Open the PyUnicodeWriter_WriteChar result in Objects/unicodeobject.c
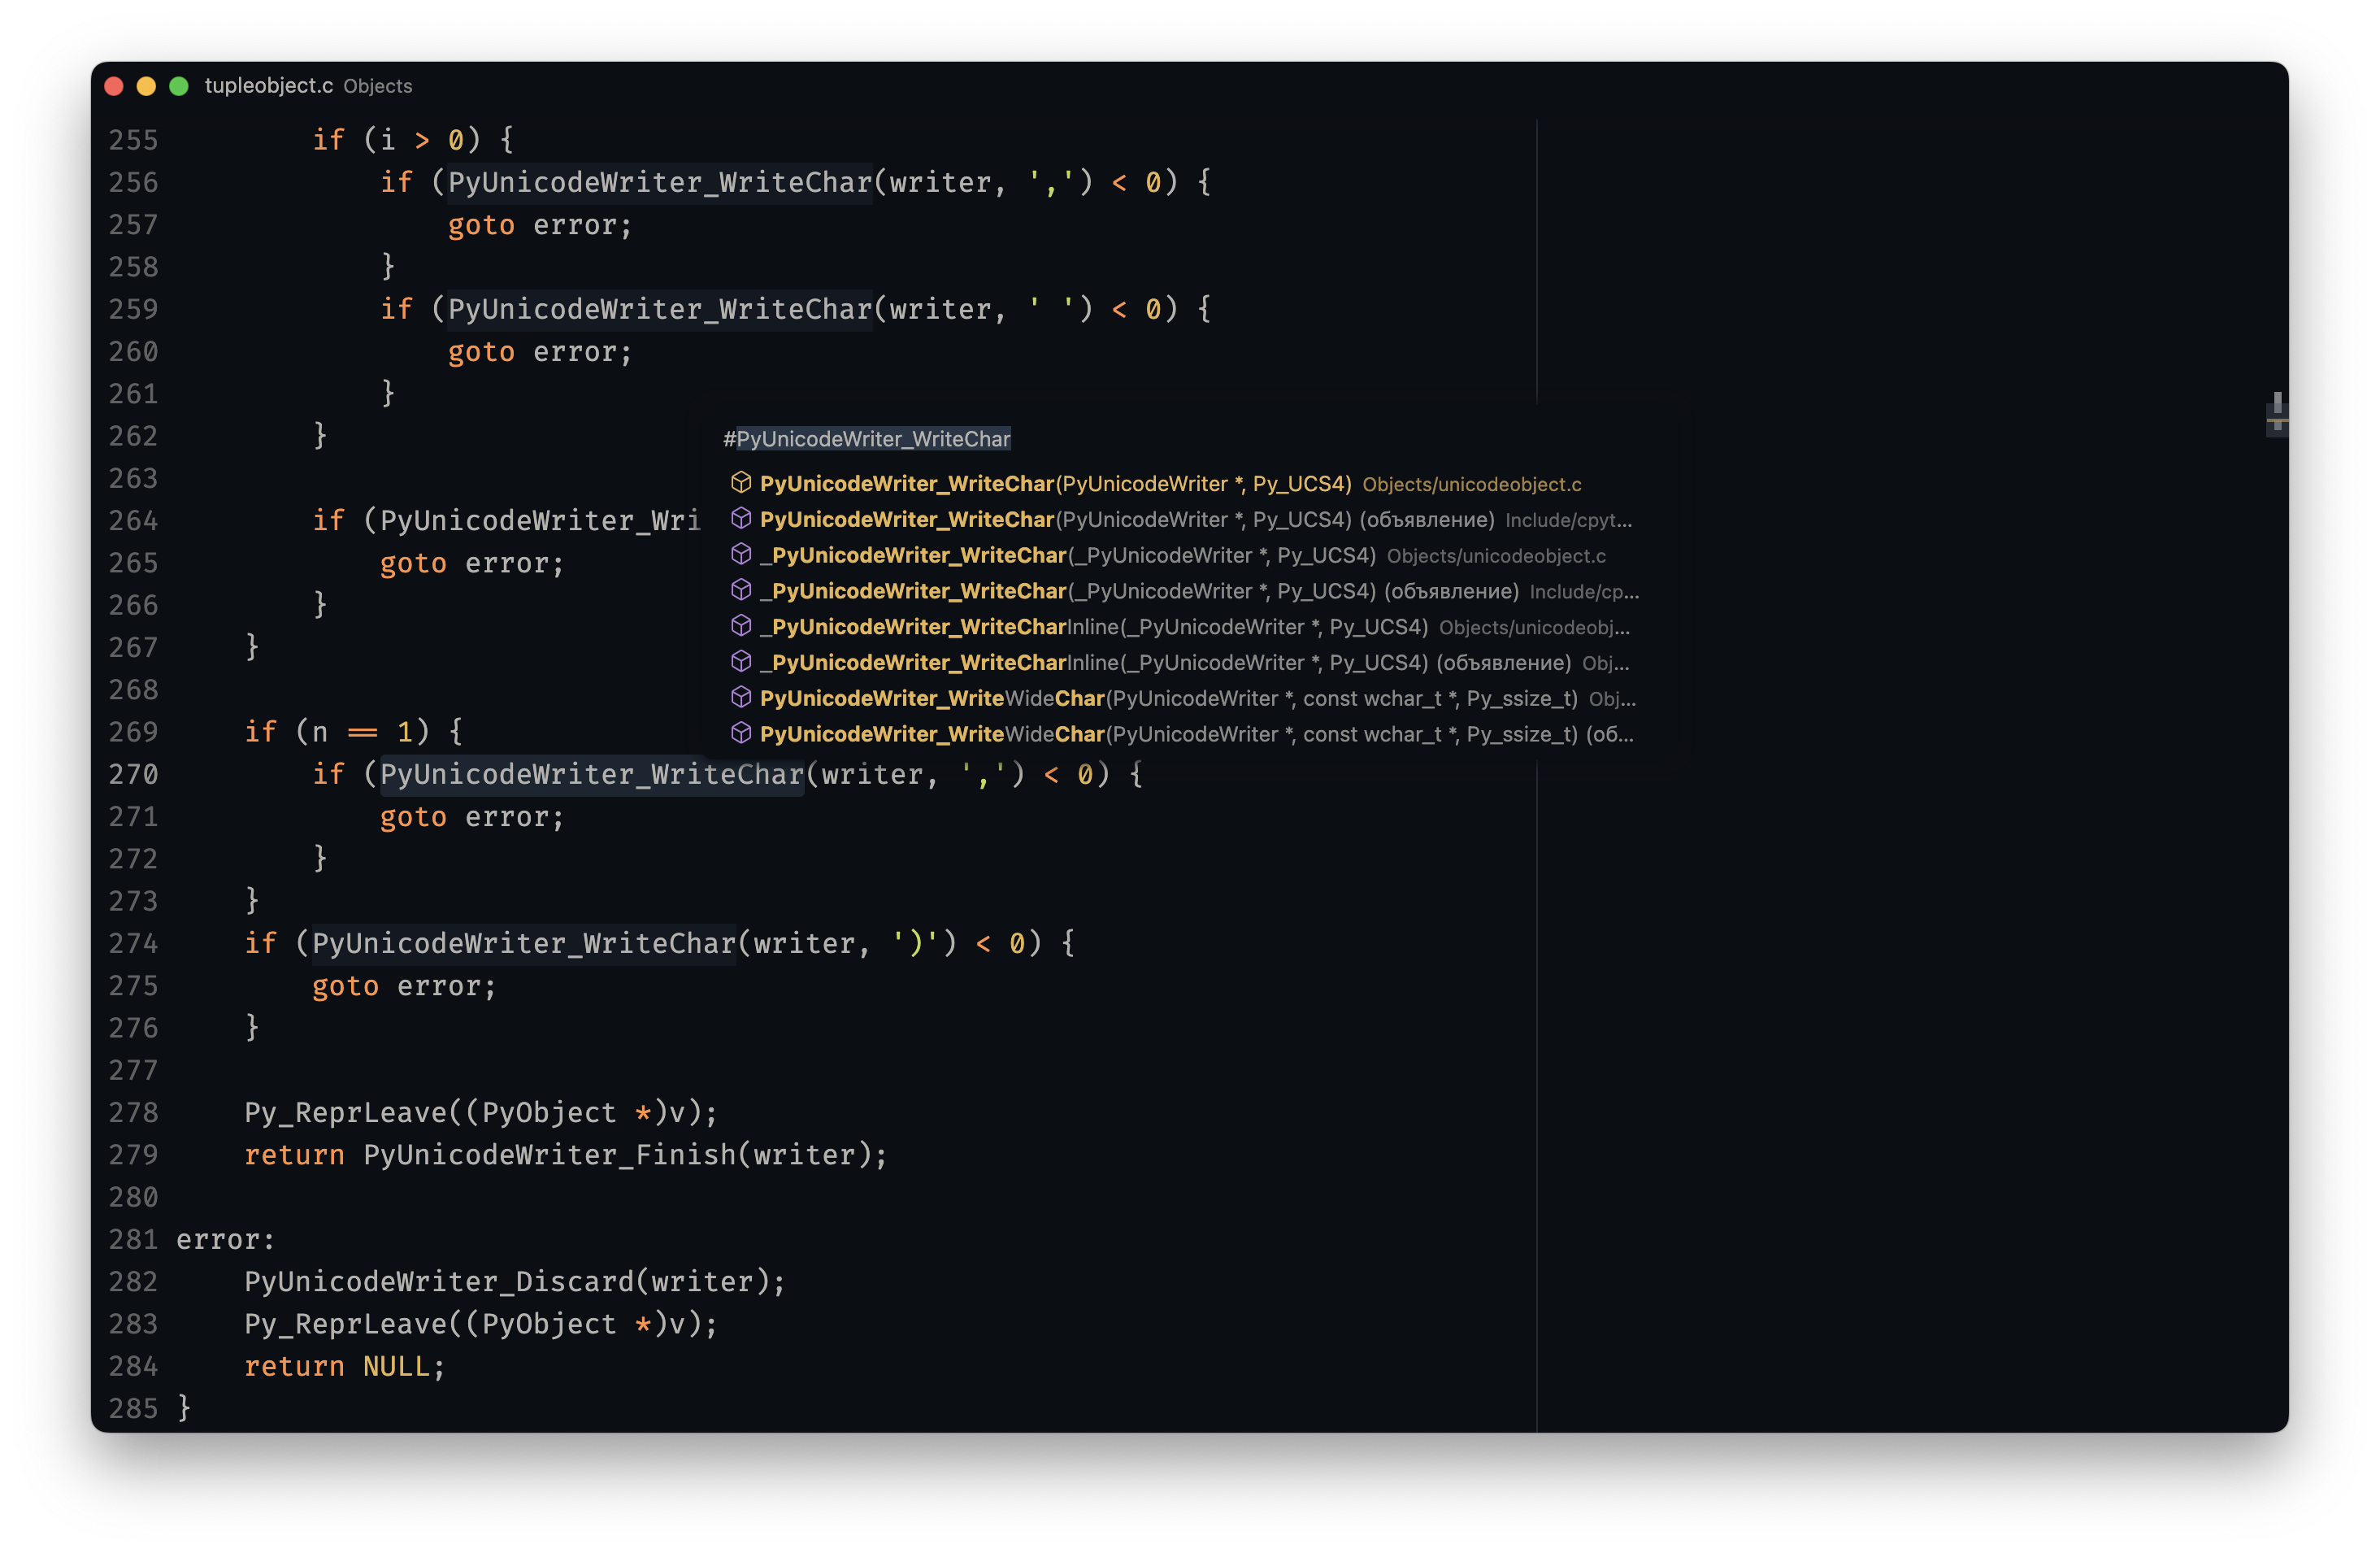This screenshot has height=1553, width=2380. tap(1180, 484)
